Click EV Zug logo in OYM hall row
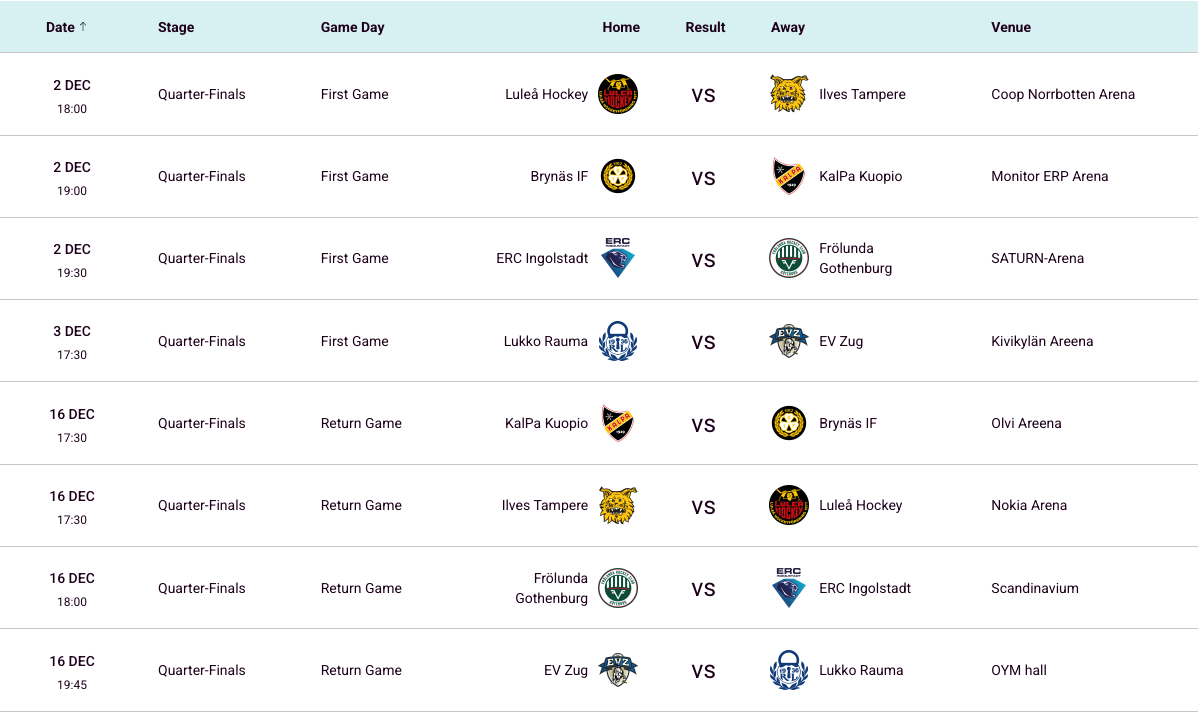This screenshot has width=1198, height=712. click(618, 670)
